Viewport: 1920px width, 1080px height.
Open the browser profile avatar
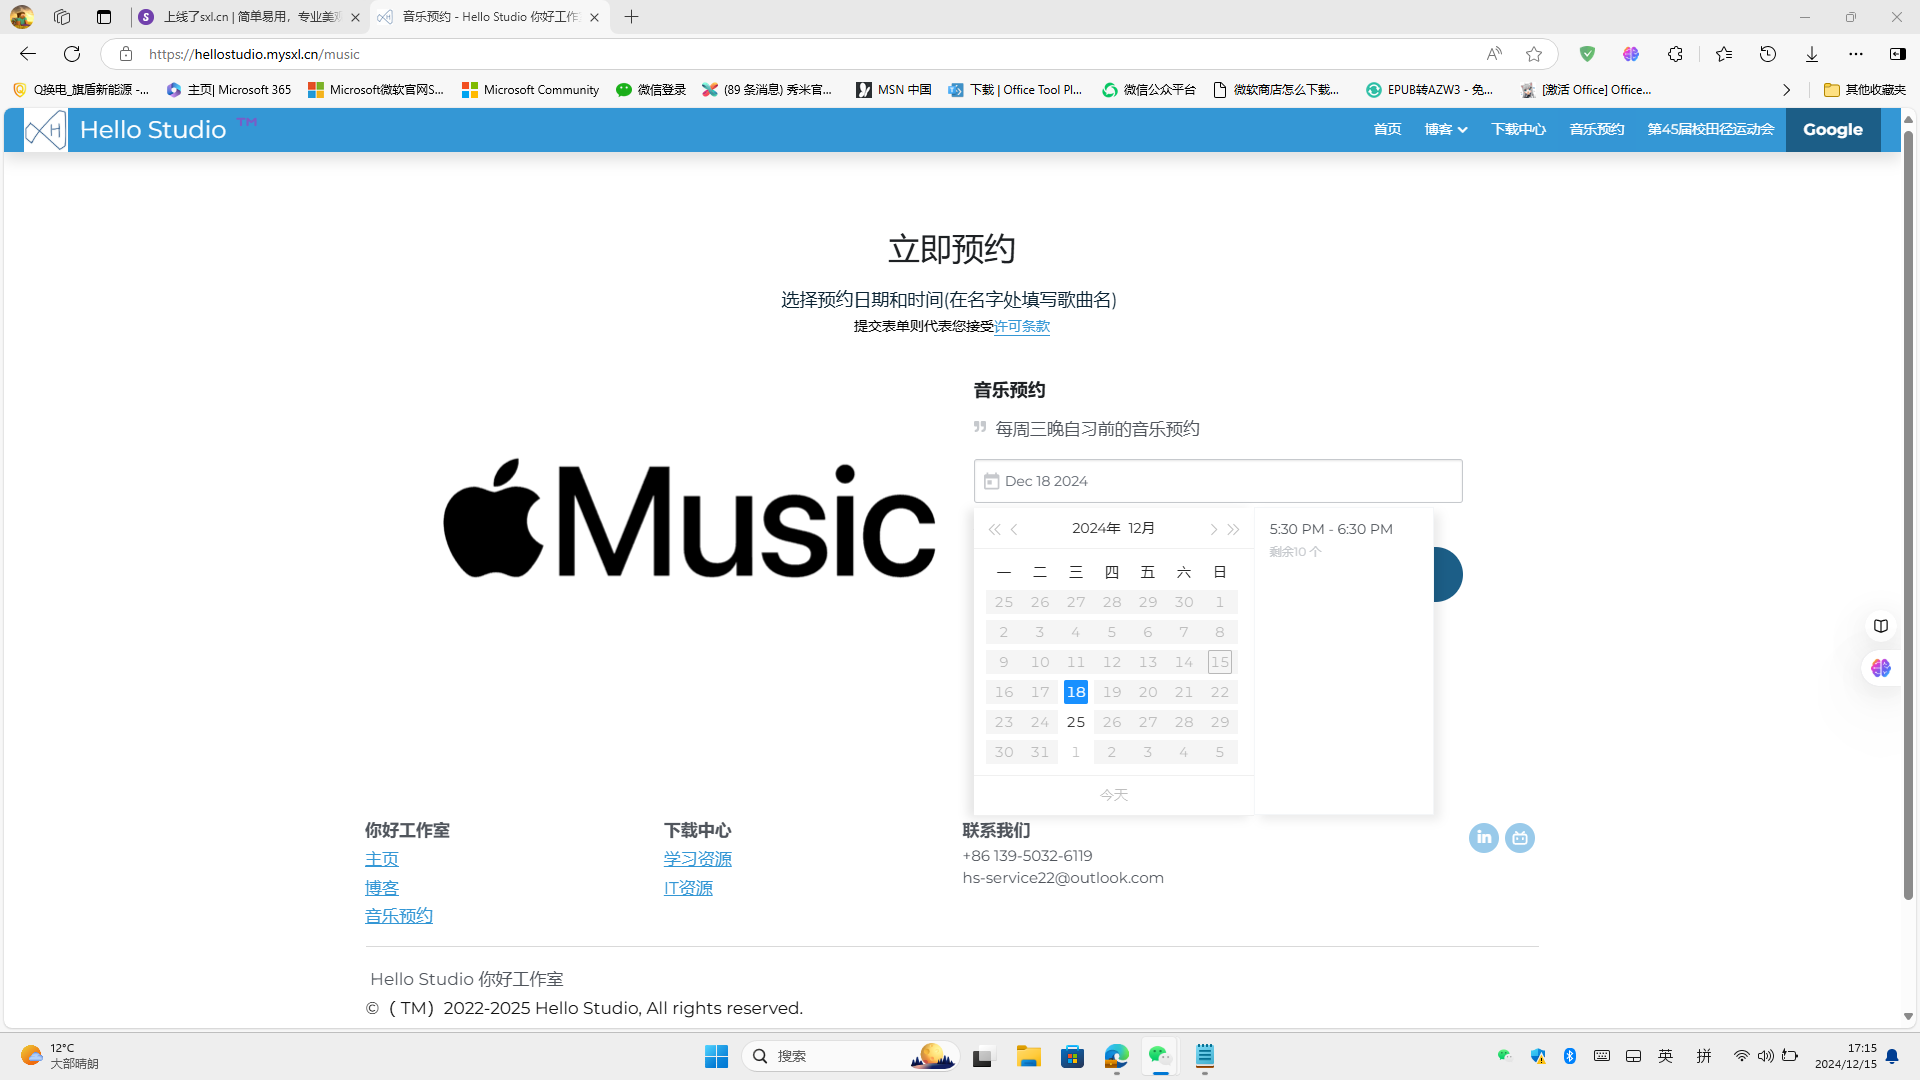(22, 17)
